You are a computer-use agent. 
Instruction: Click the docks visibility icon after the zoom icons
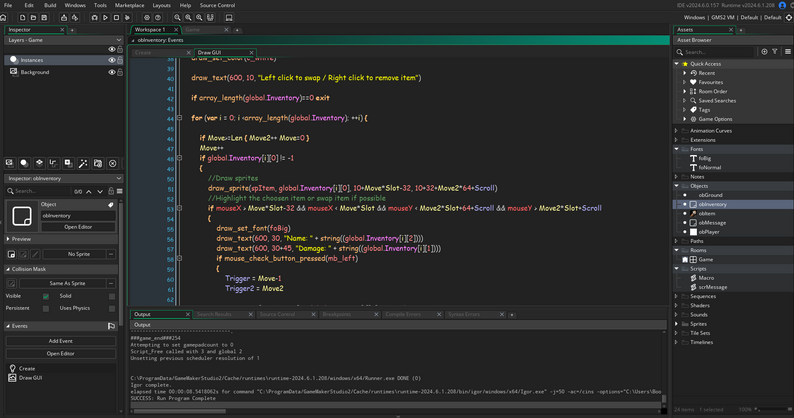pyautogui.click(x=210, y=17)
